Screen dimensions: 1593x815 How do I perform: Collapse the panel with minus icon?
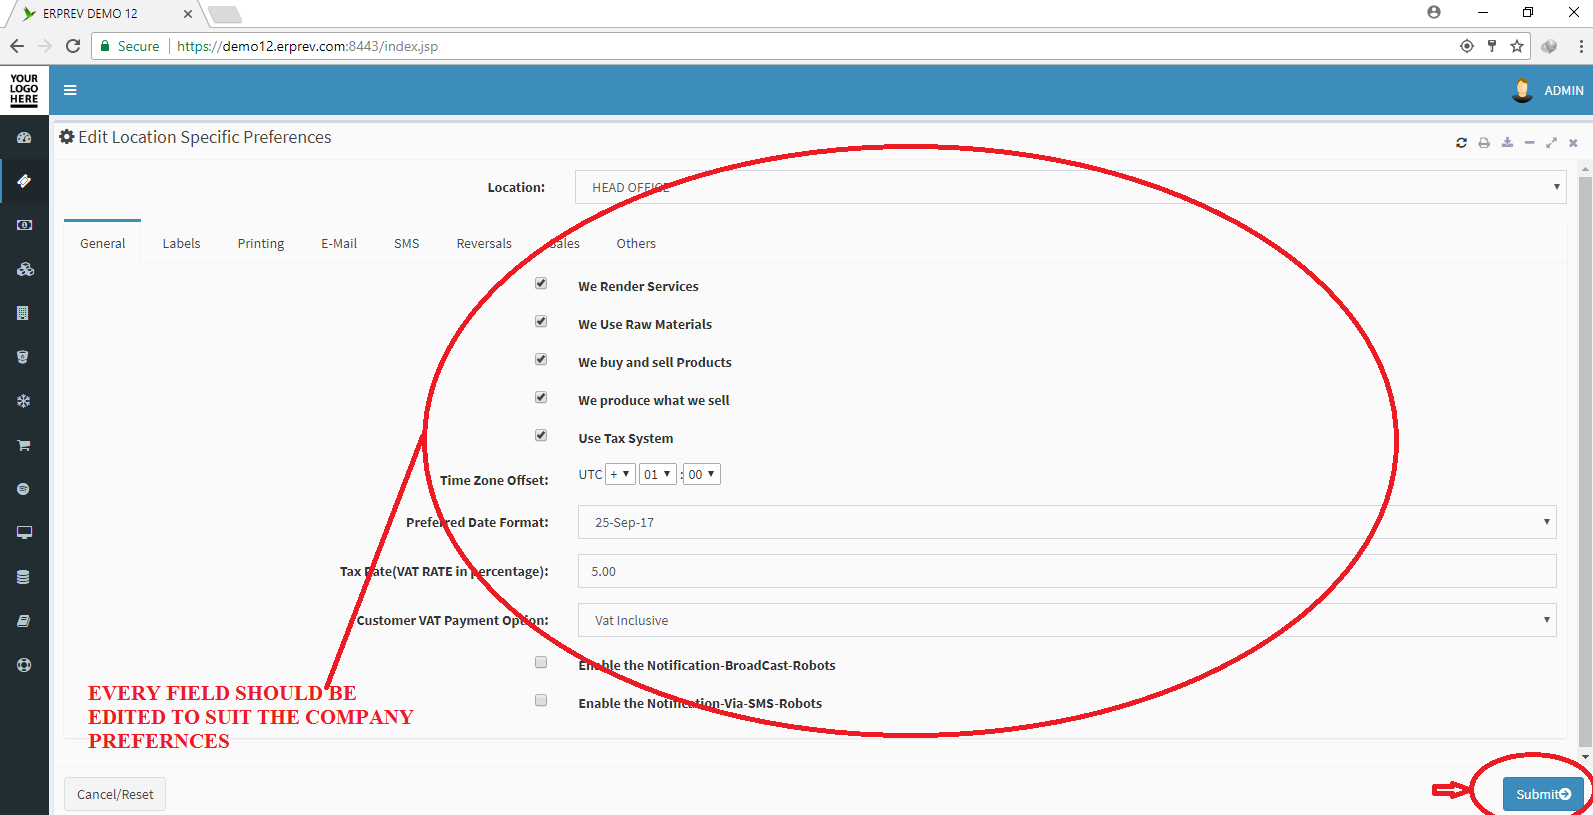1529,143
